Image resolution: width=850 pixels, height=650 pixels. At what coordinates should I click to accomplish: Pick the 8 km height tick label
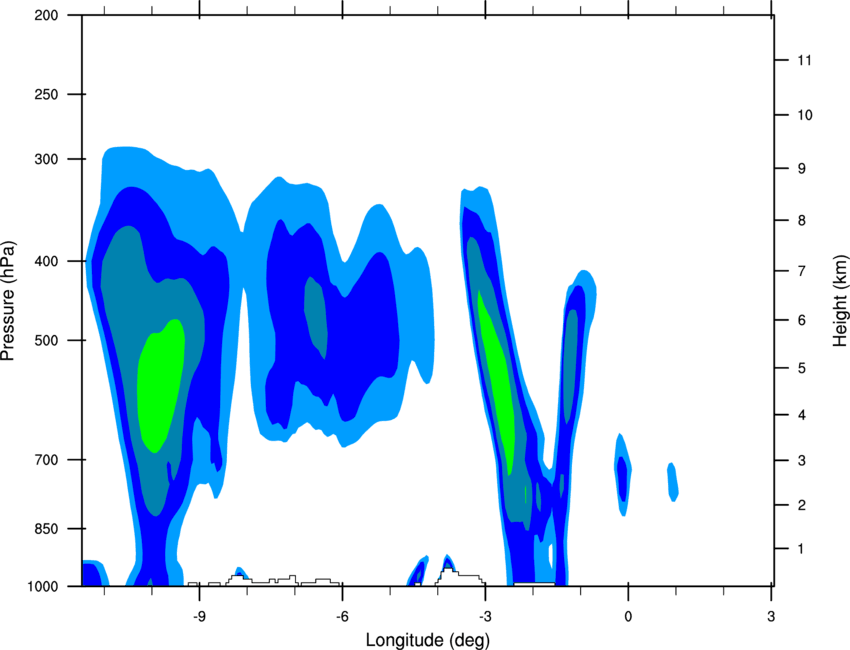[802, 220]
